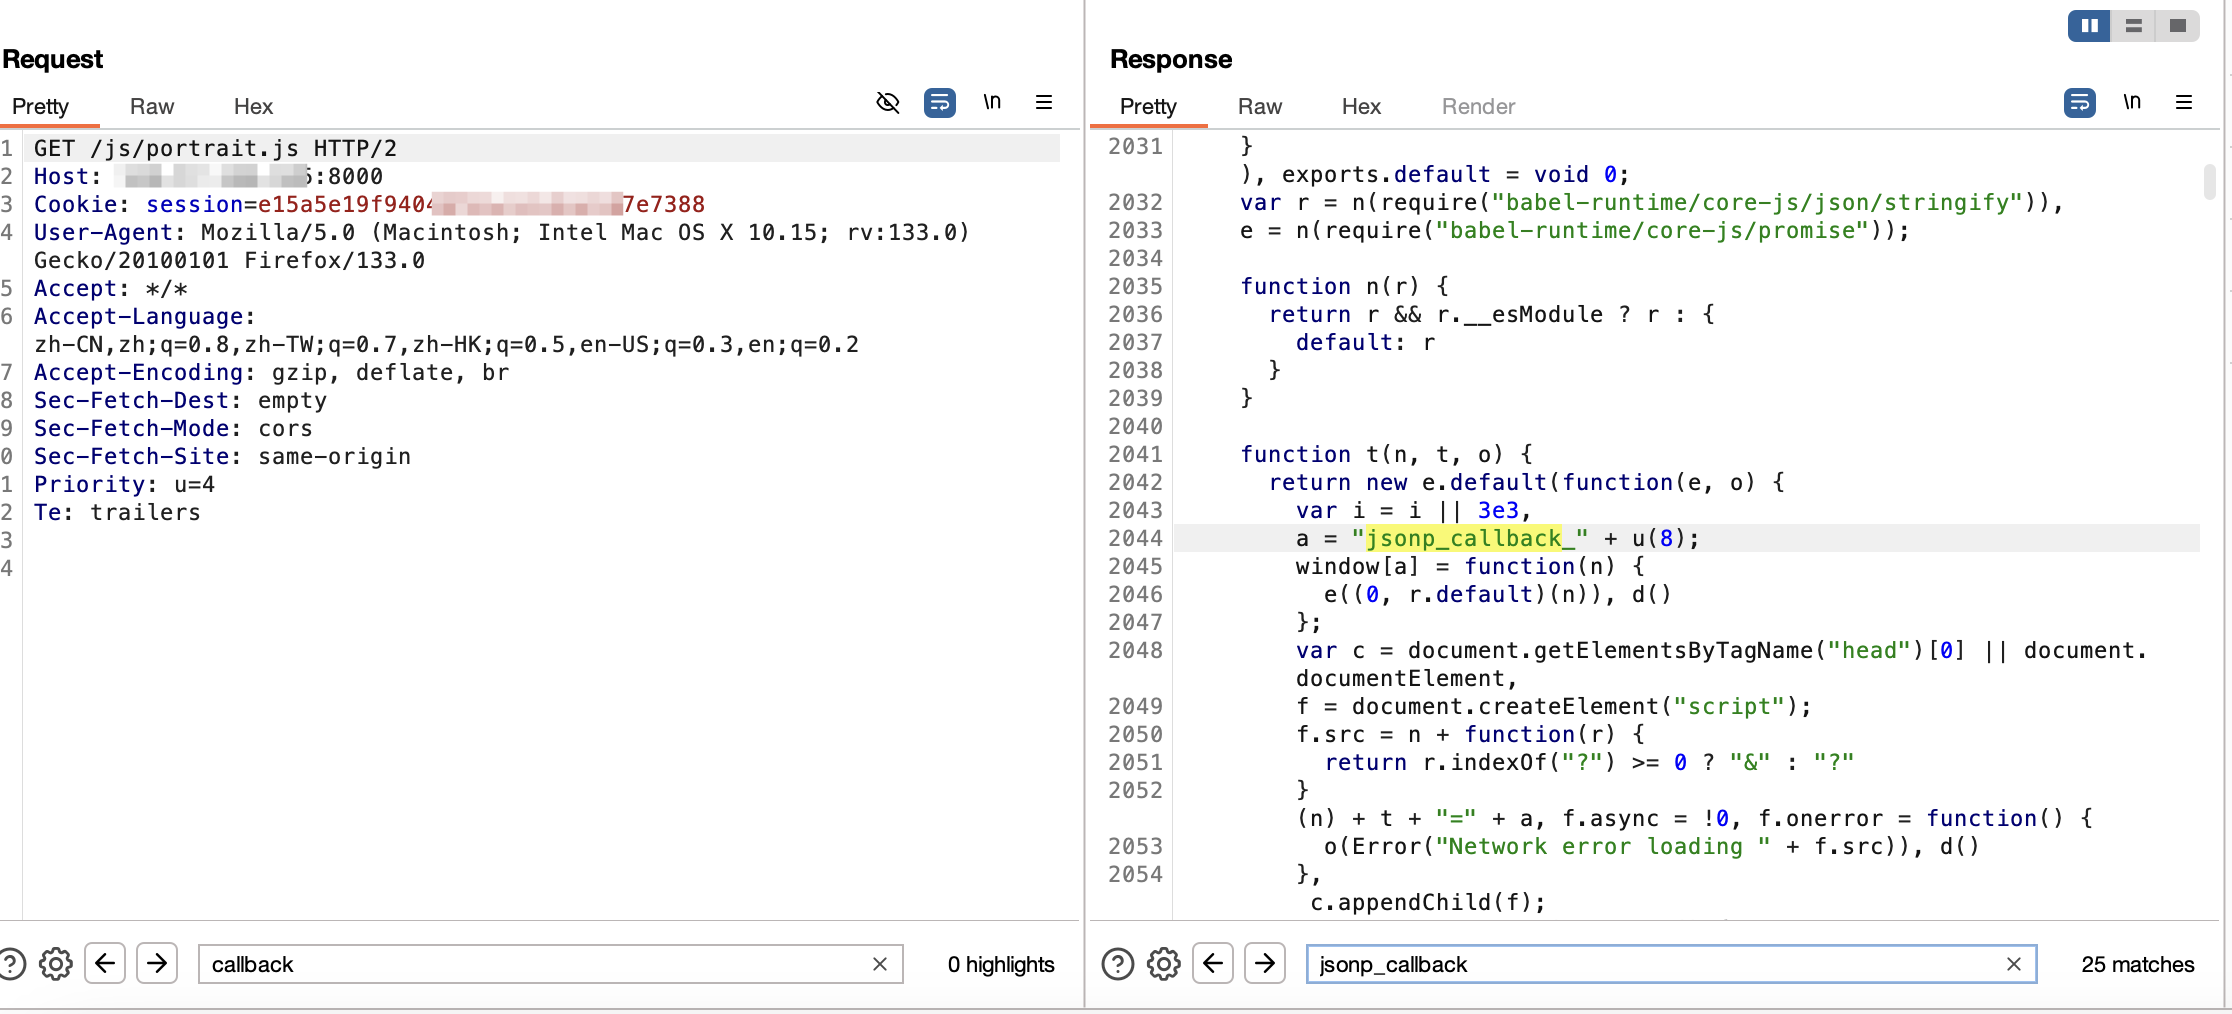Image resolution: width=2232 pixels, height=1014 pixels.
Task: Switch Request view to Raw tab
Action: click(152, 107)
